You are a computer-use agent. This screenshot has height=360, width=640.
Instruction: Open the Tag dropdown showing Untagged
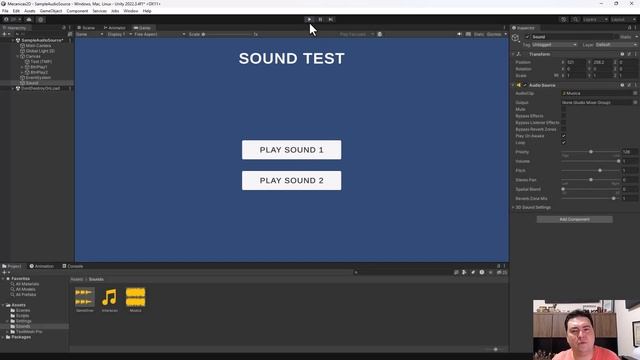(555, 44)
